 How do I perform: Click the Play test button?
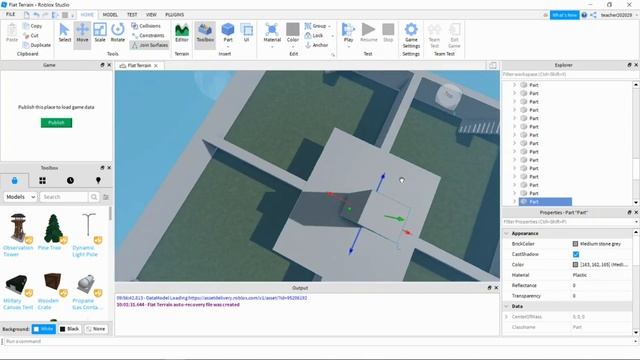[x=348, y=33]
